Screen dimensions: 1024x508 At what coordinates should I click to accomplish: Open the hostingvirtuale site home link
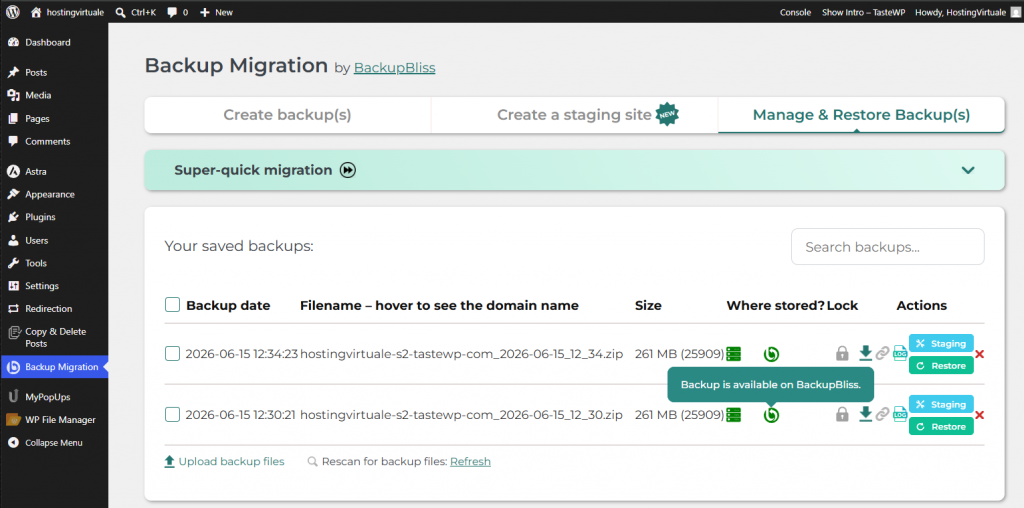tap(67, 12)
